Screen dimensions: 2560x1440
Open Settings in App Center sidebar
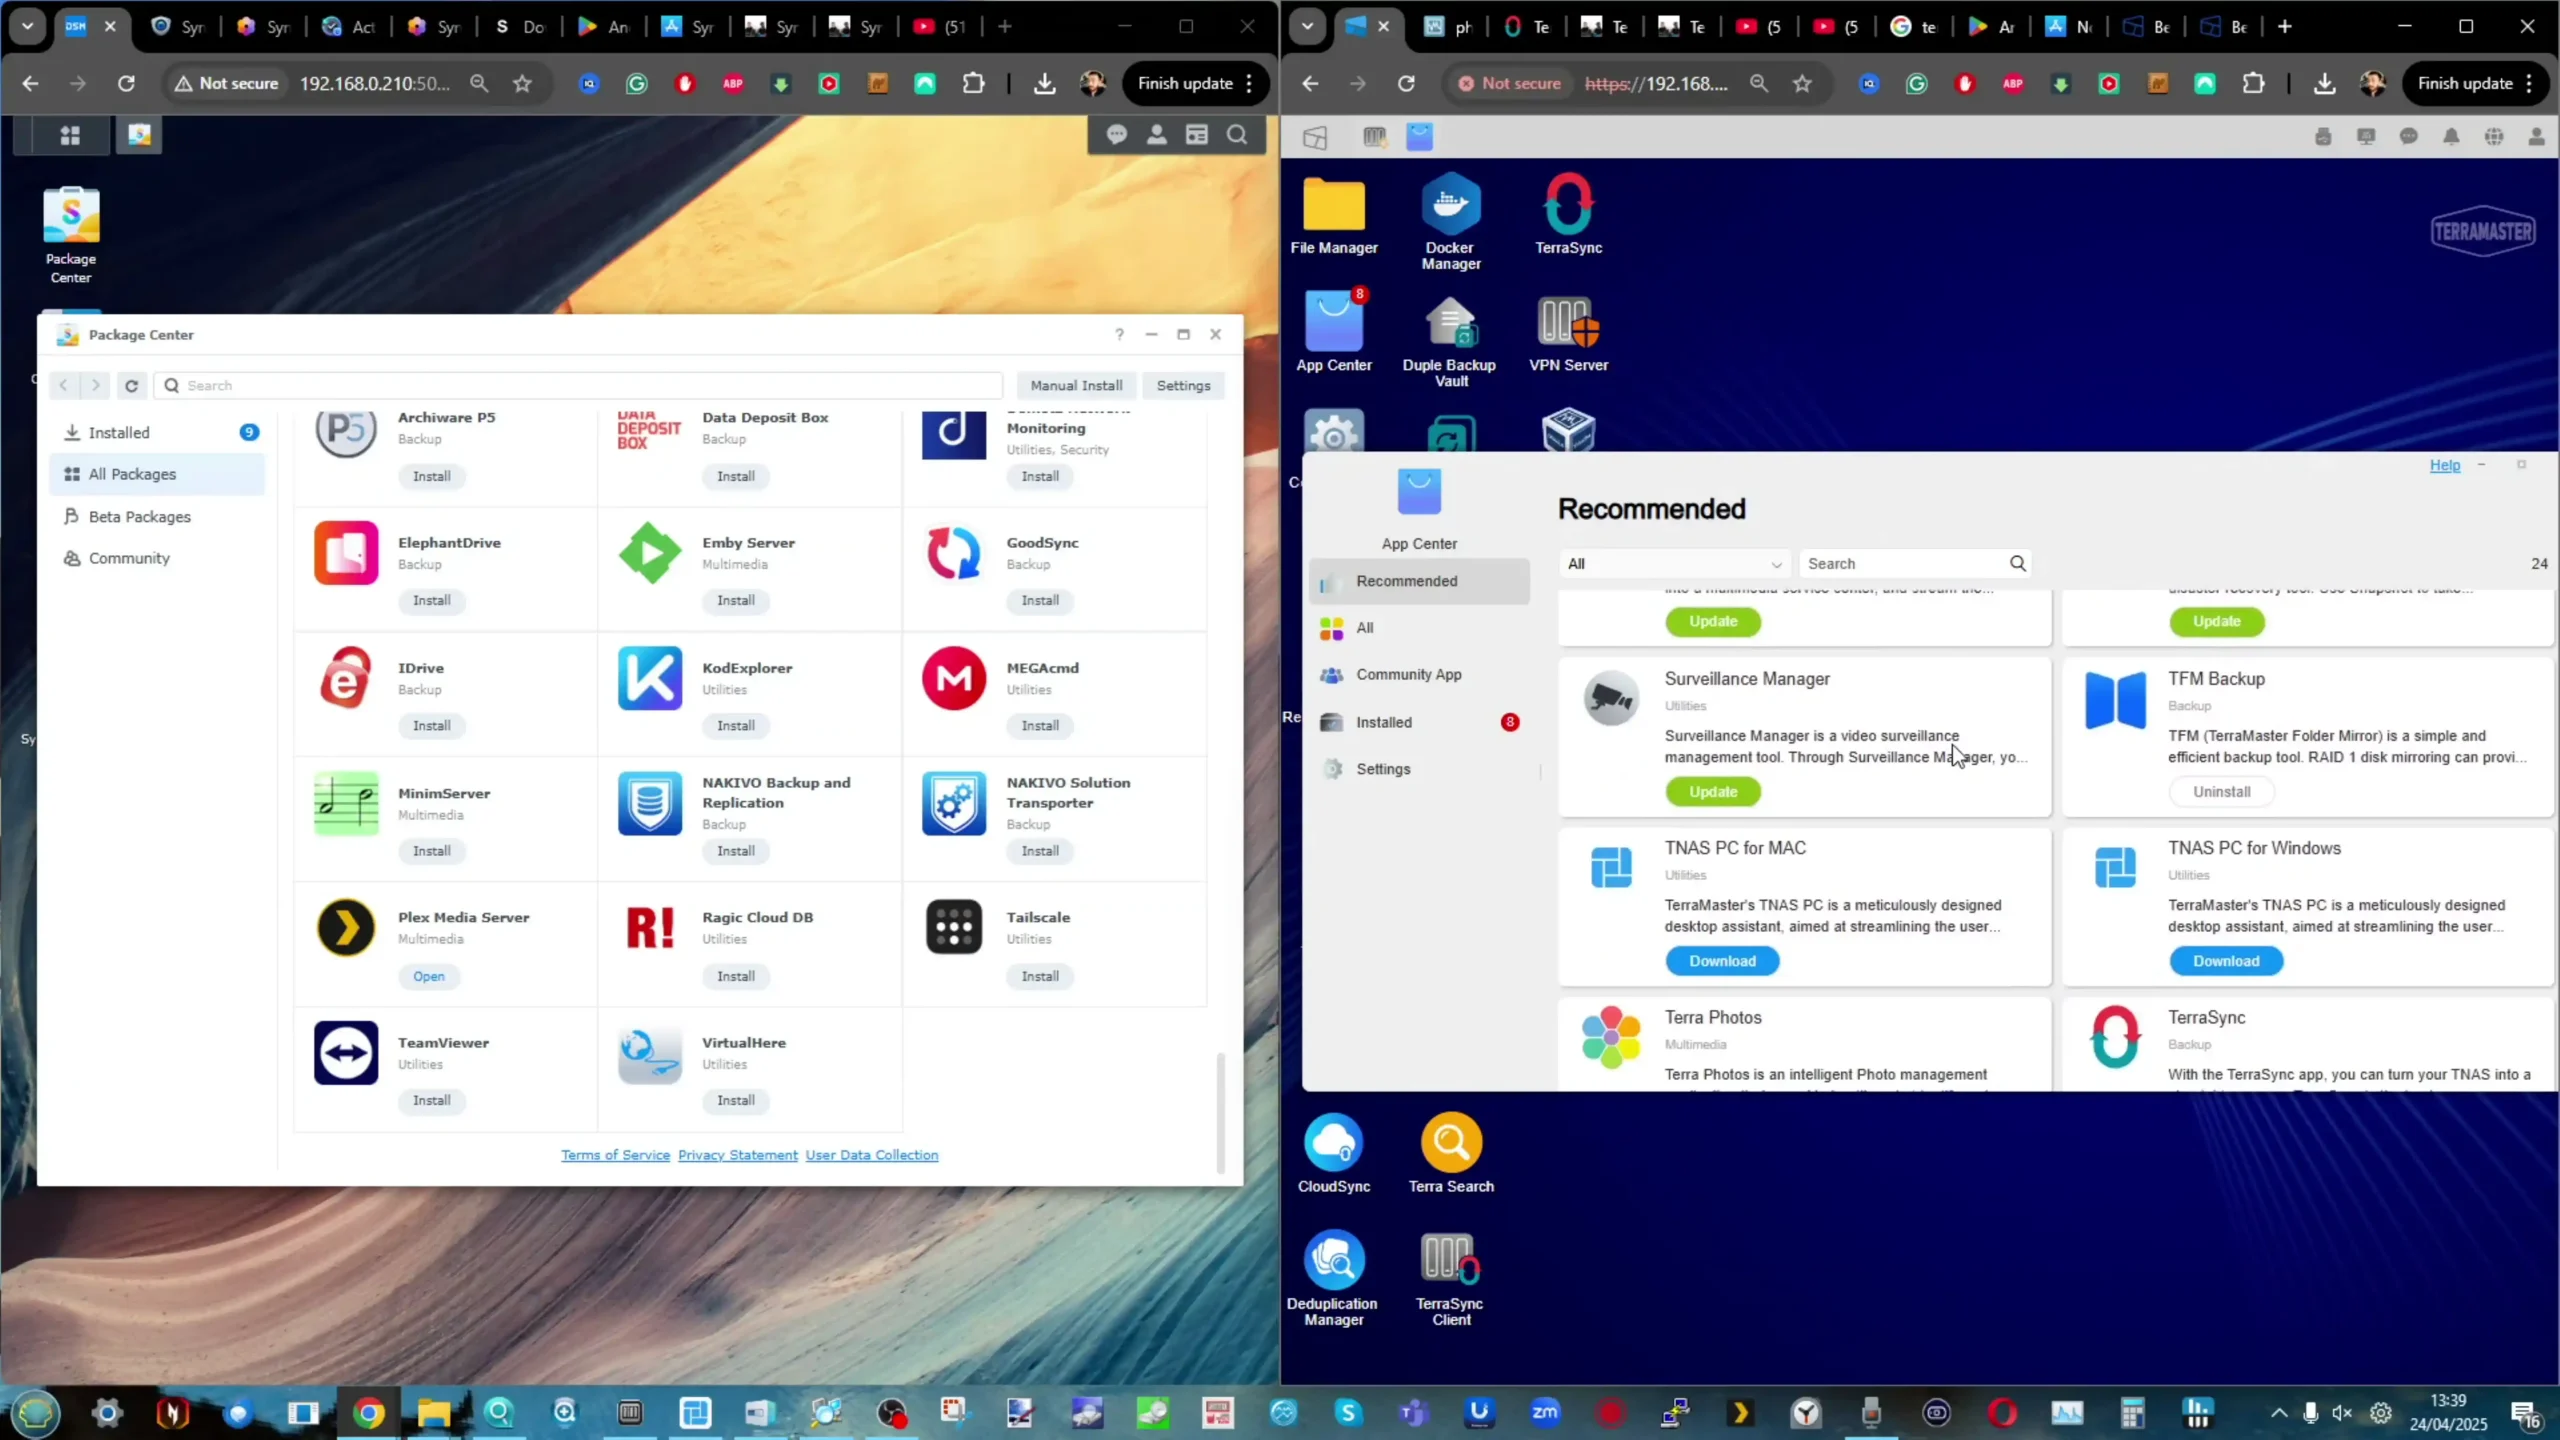point(1419,769)
